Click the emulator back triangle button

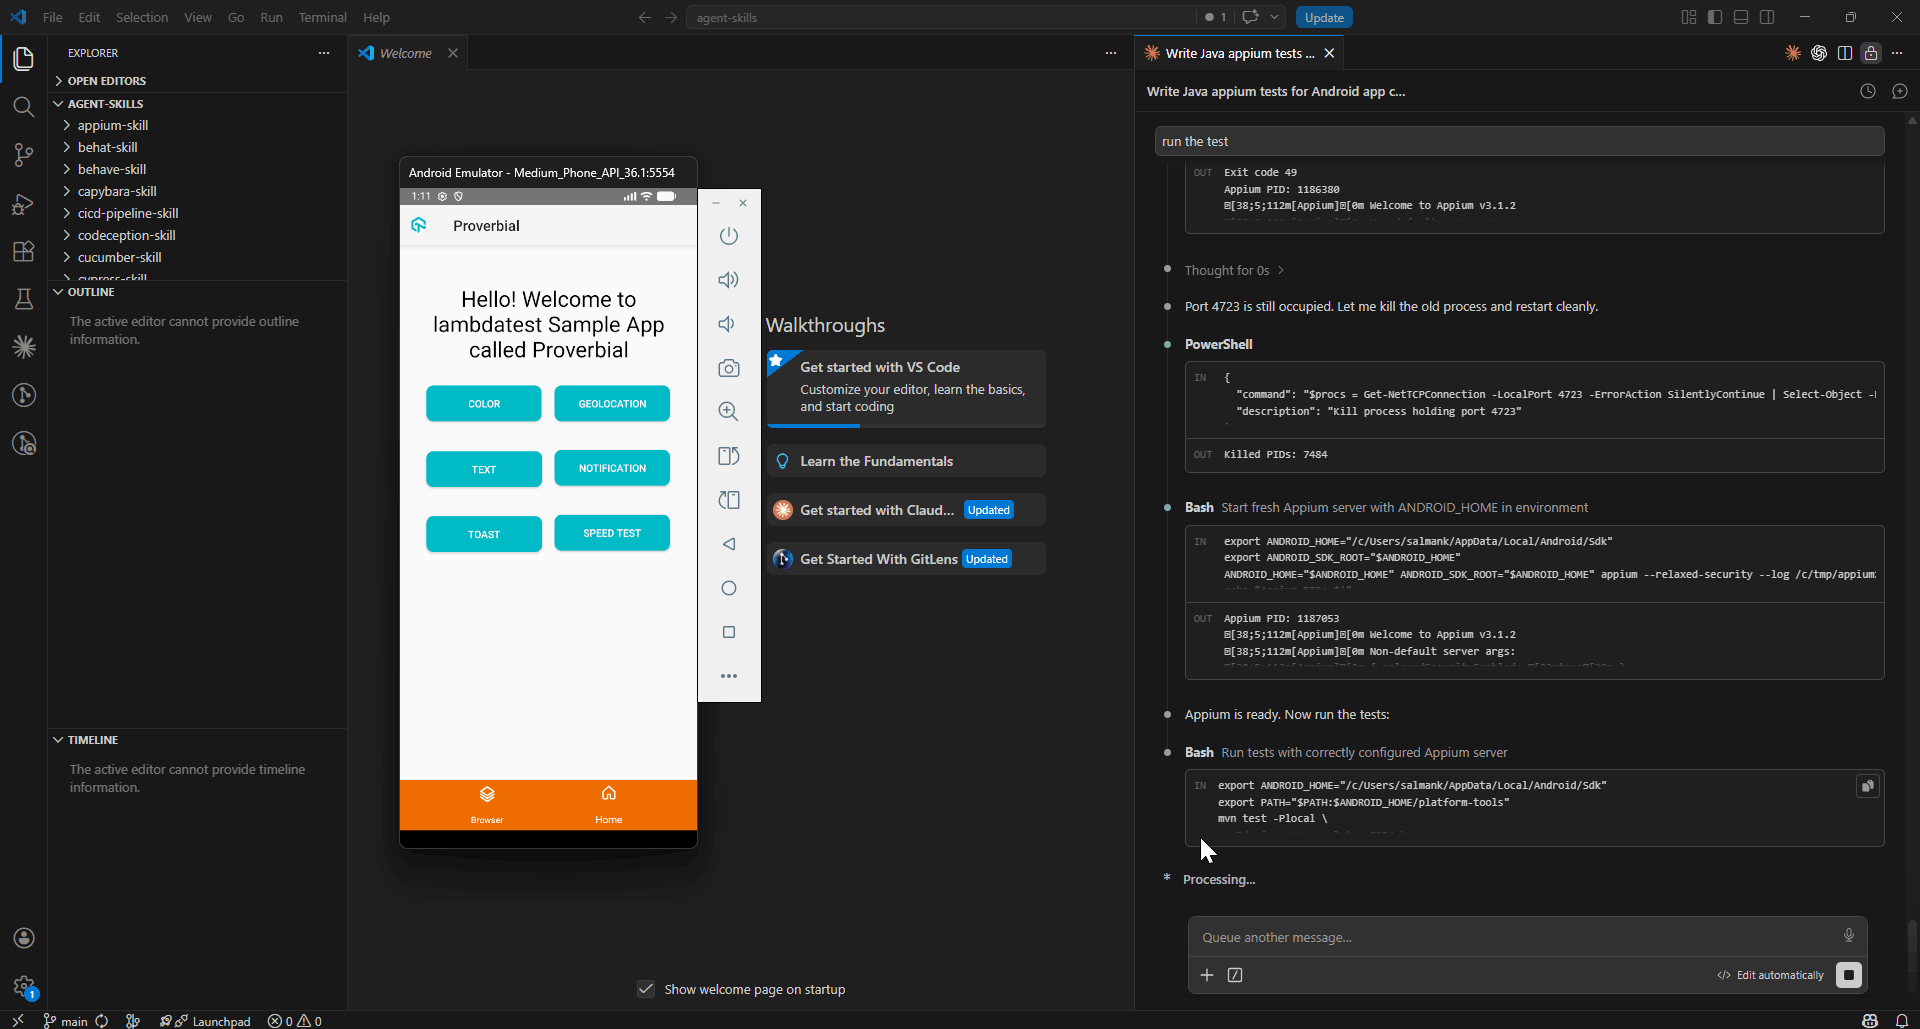pos(729,544)
